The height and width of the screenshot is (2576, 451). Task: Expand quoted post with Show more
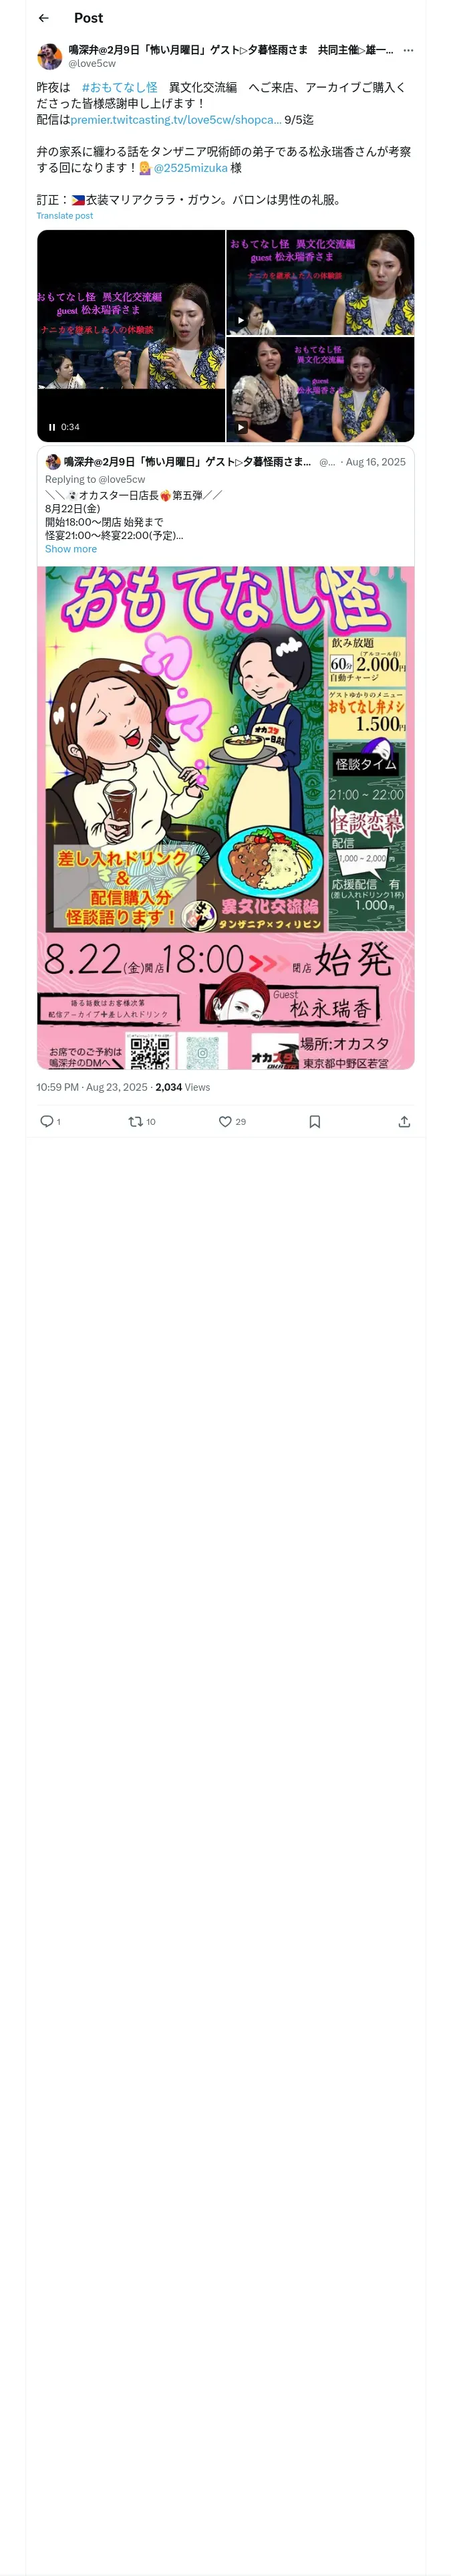(x=71, y=549)
